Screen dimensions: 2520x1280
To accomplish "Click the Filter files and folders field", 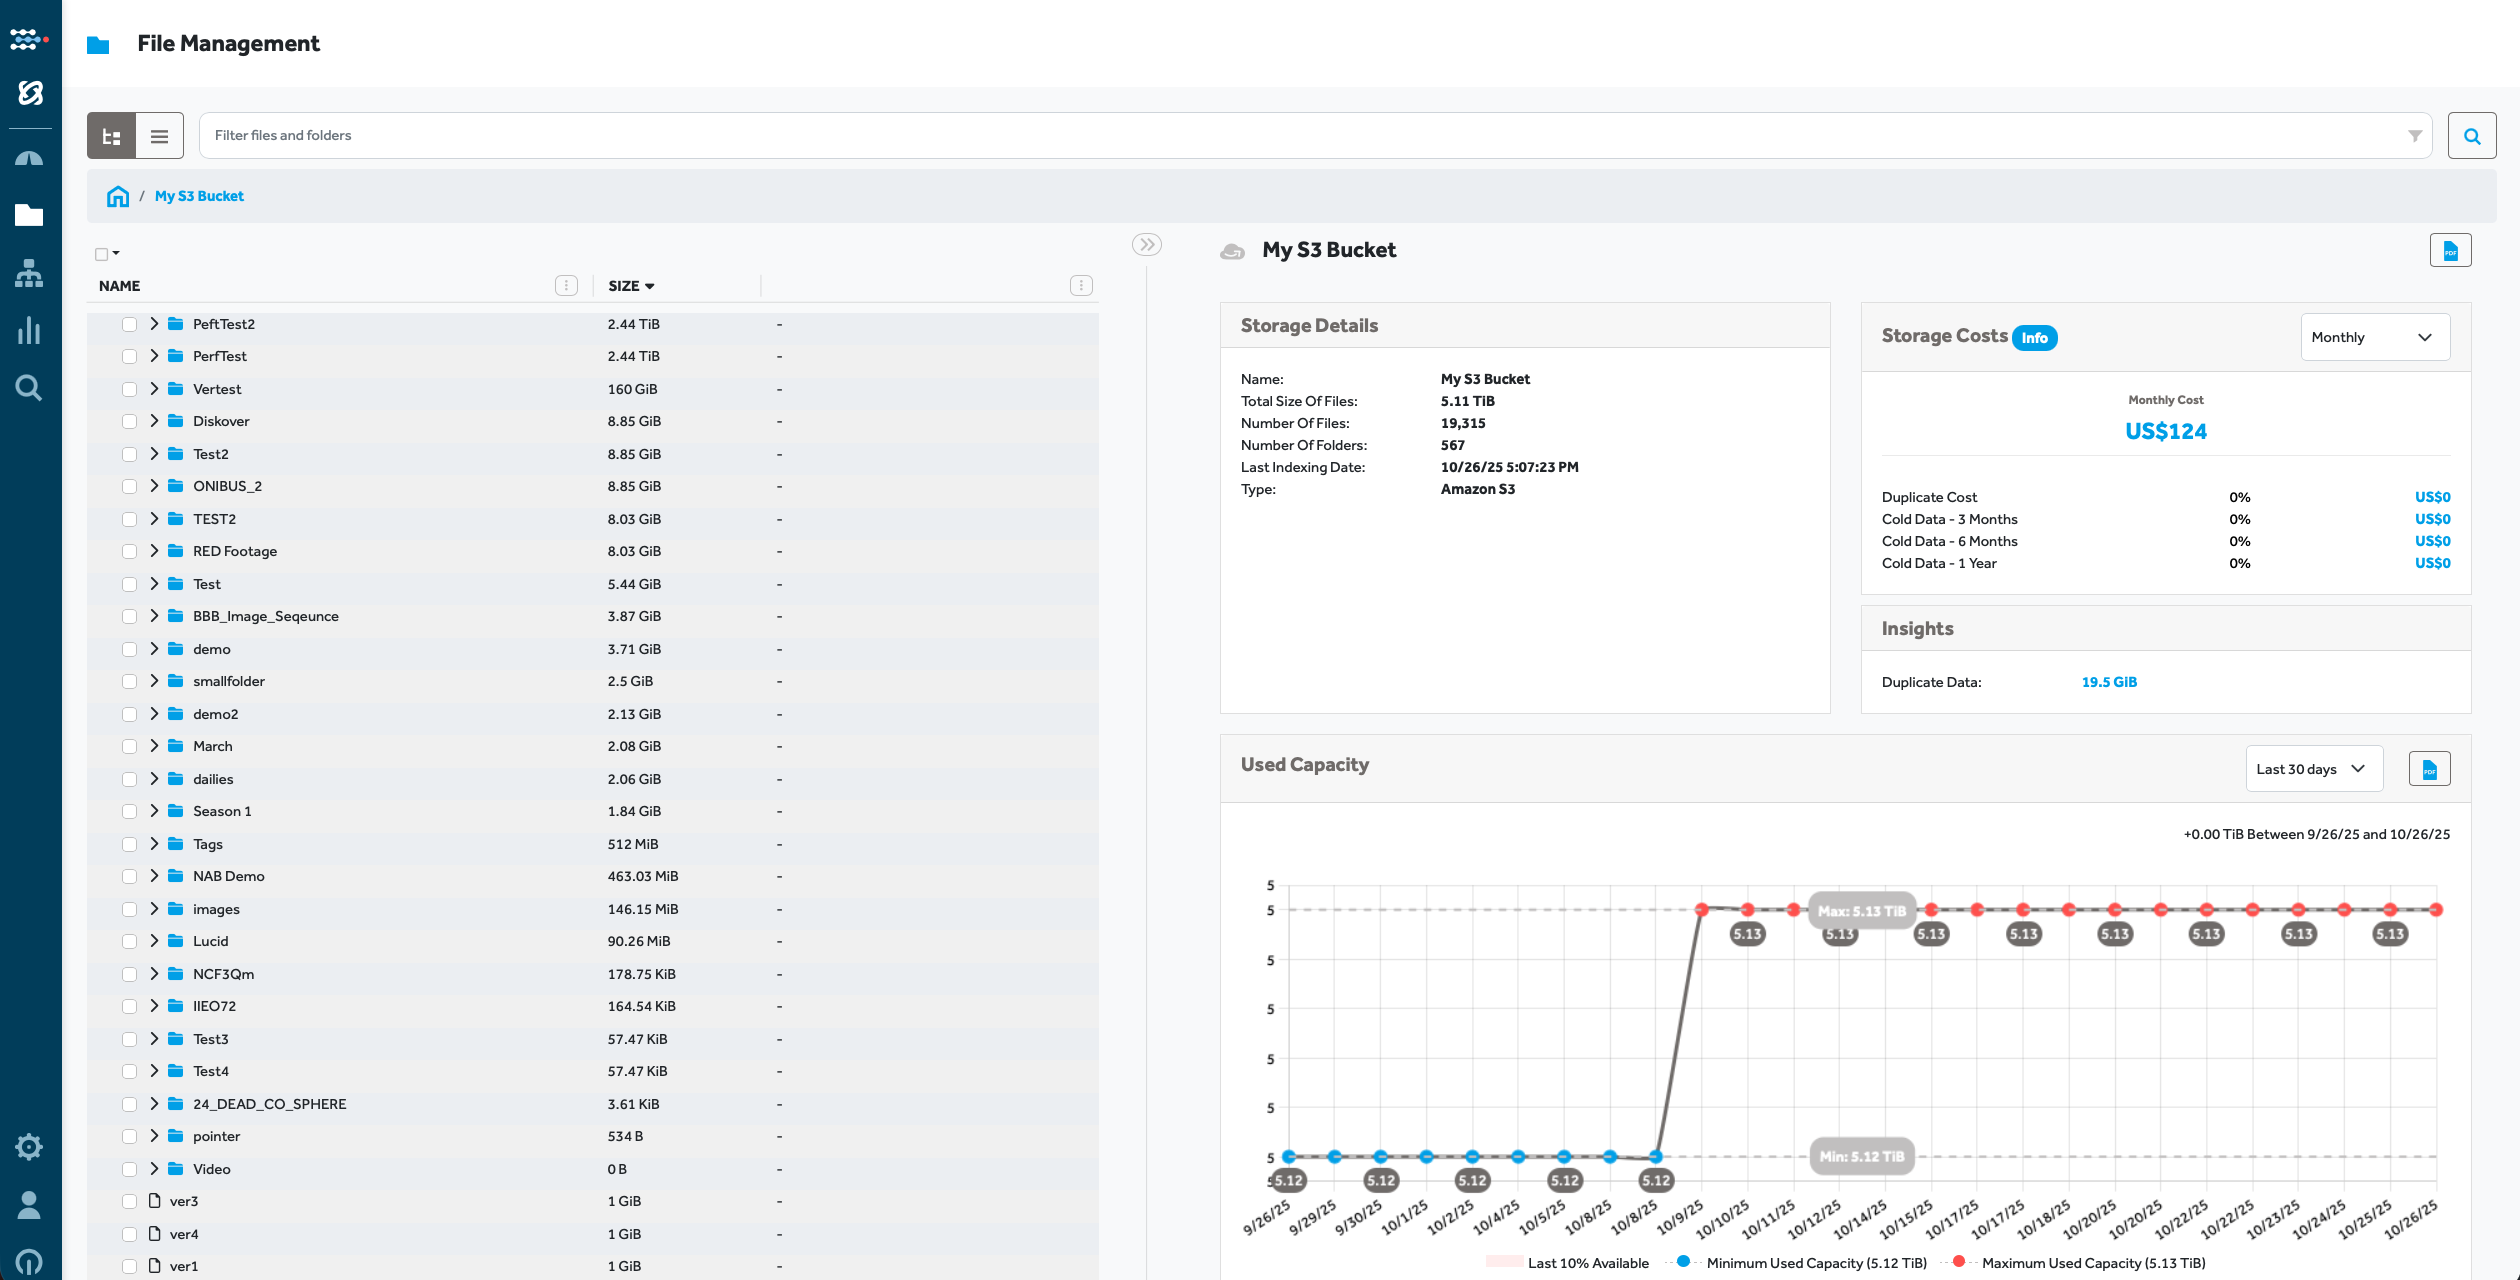I will 1300,136.
